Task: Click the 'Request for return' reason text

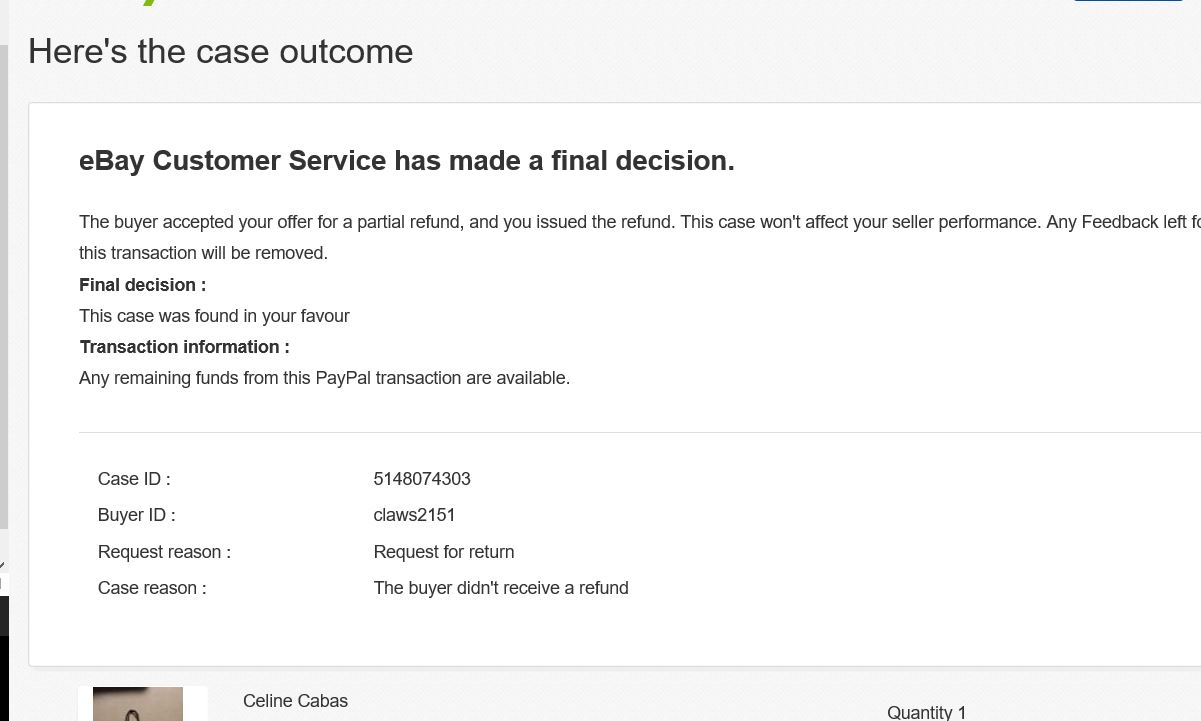Action: tap(443, 552)
